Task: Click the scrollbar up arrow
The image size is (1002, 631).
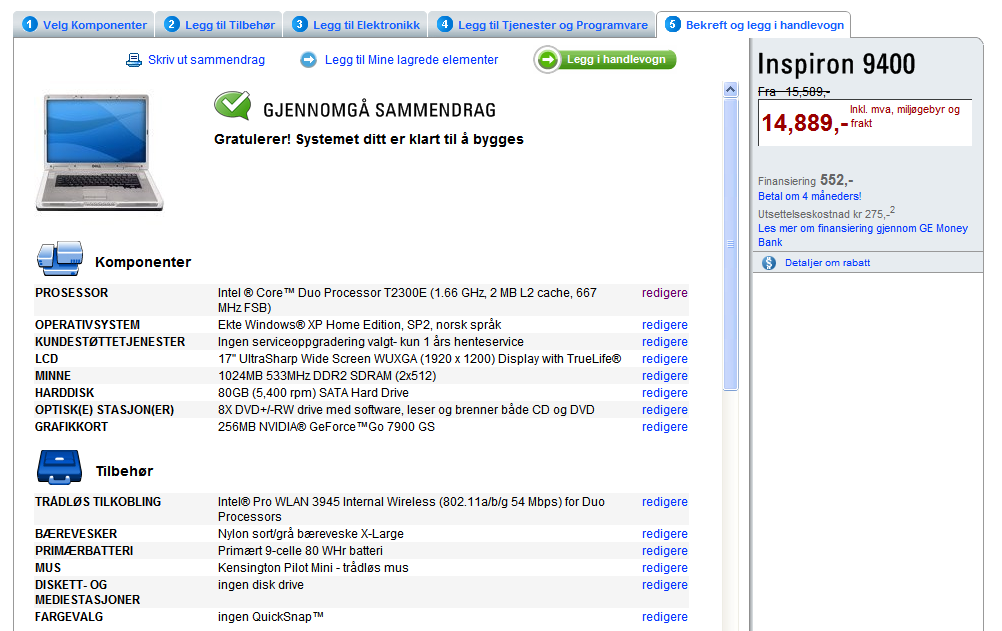Action: tap(731, 90)
